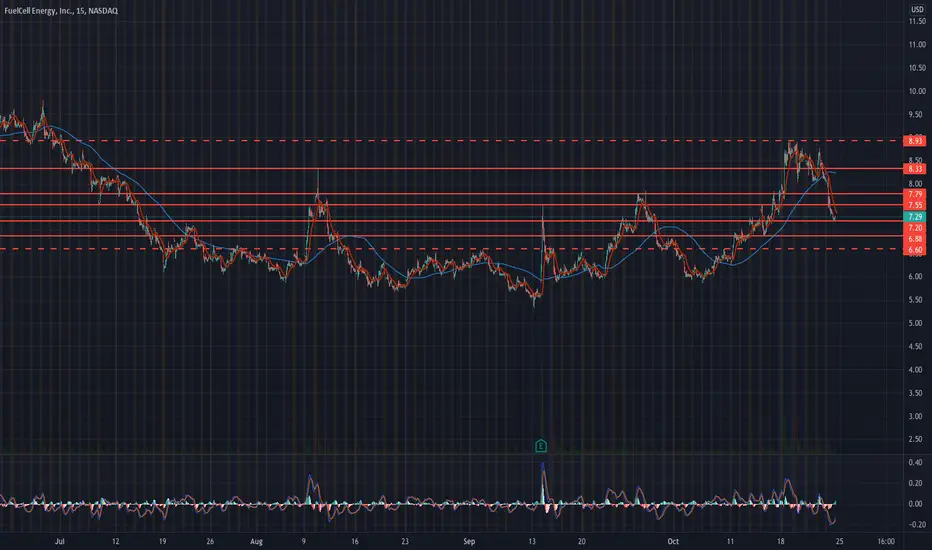
Task: Select the 7.20 red price level tag
Action: click(915, 228)
